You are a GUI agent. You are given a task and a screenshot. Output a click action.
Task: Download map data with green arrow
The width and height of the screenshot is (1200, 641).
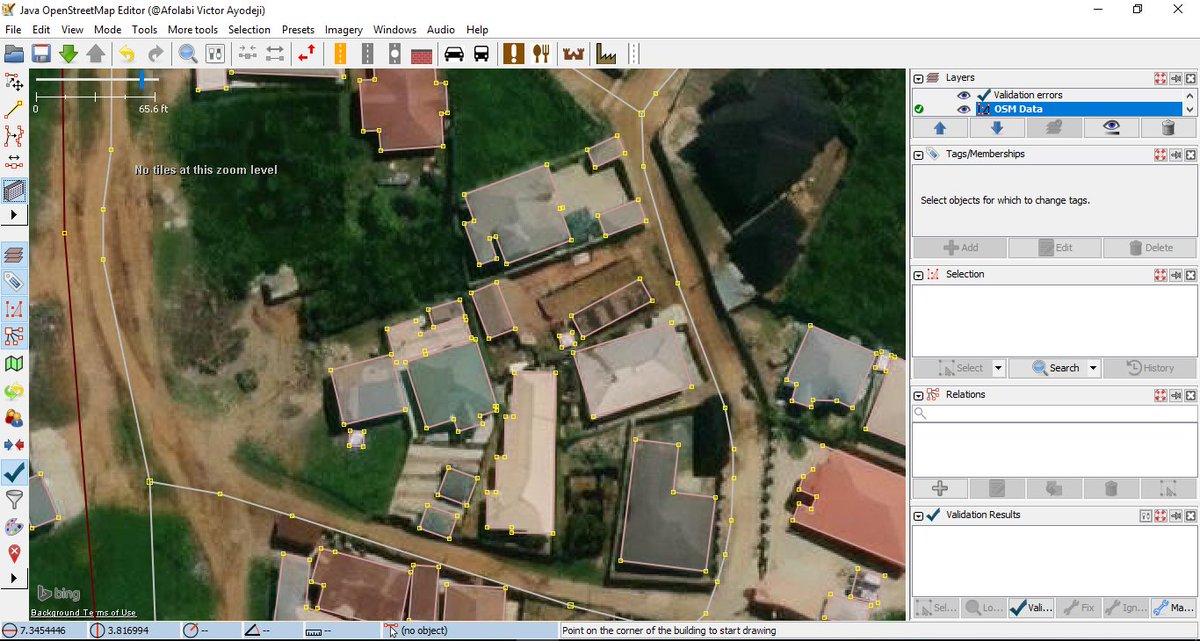(x=68, y=53)
